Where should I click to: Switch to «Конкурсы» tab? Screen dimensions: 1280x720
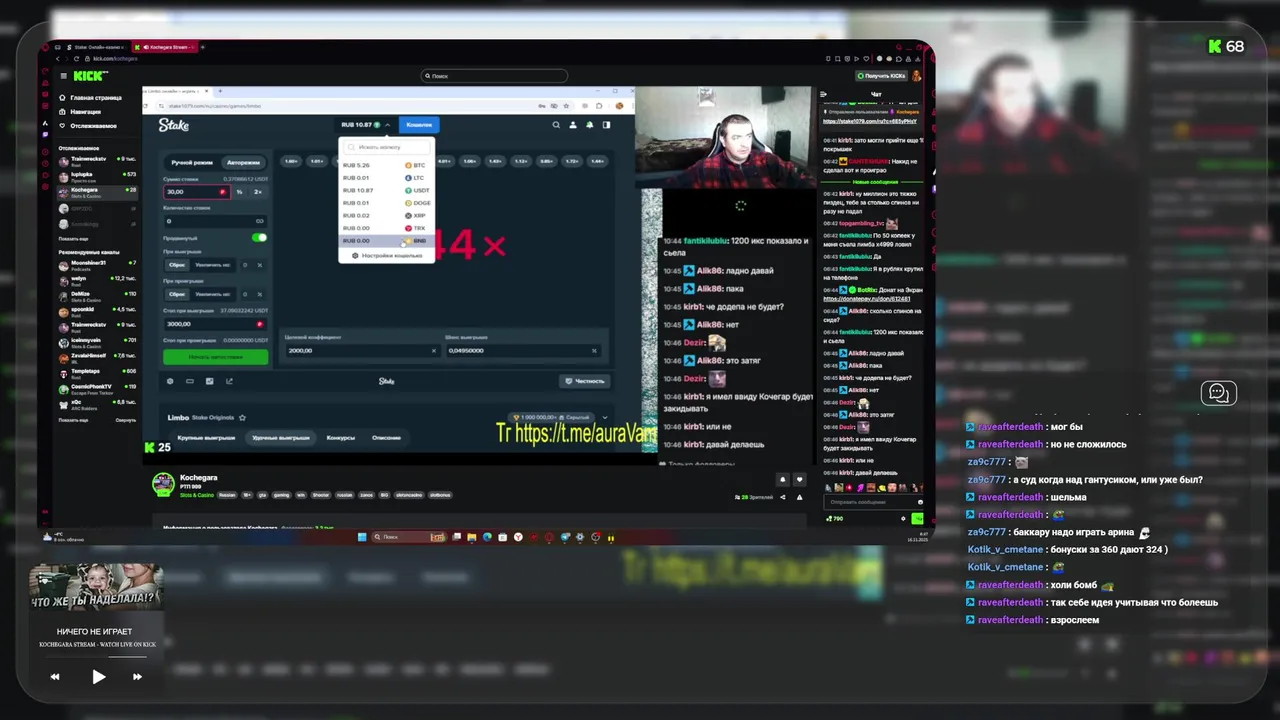340,438
